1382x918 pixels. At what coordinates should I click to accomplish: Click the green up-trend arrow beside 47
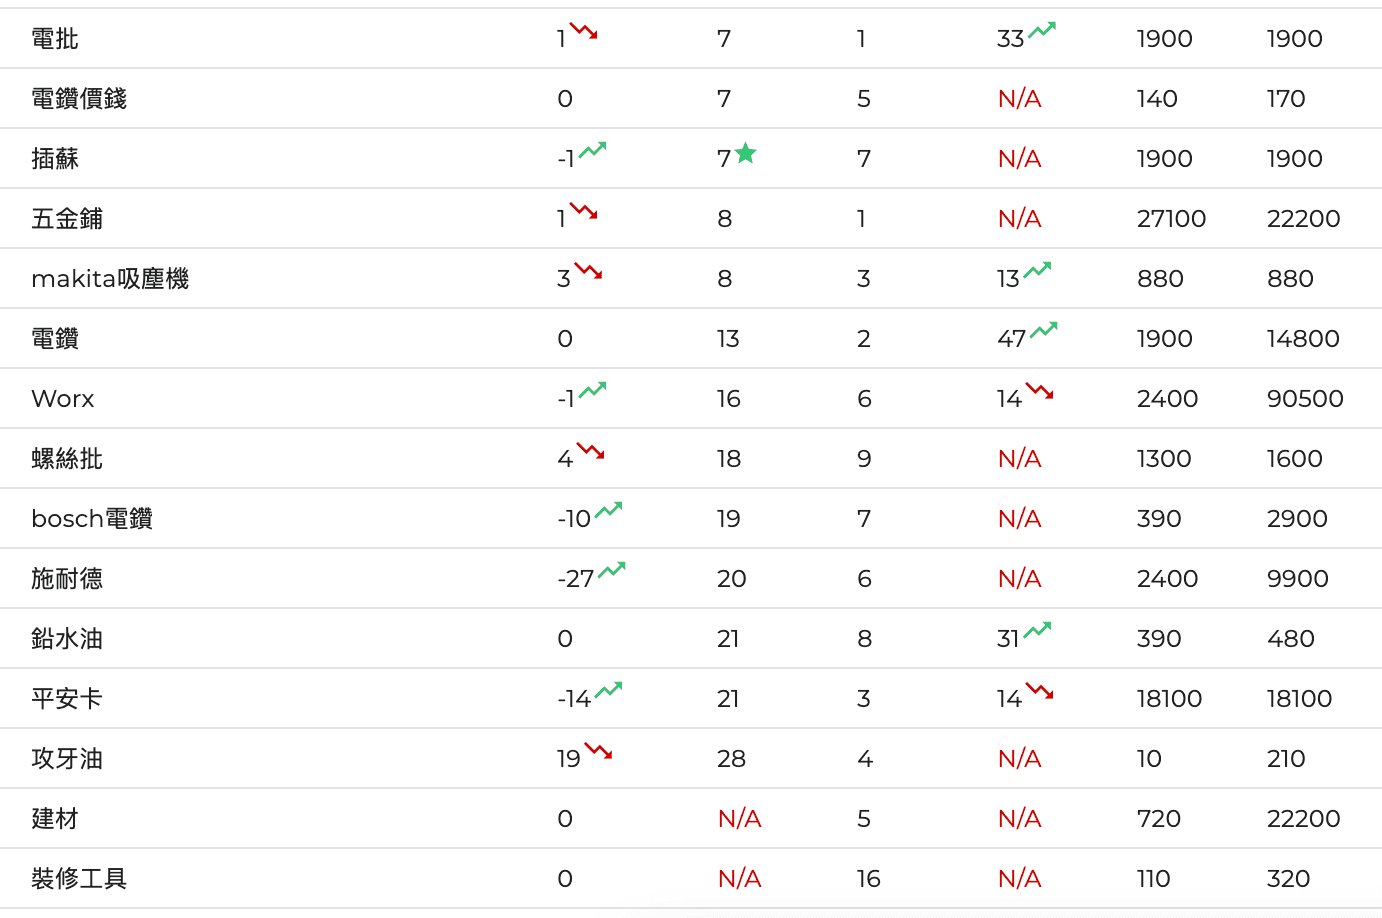pyautogui.click(x=1044, y=330)
